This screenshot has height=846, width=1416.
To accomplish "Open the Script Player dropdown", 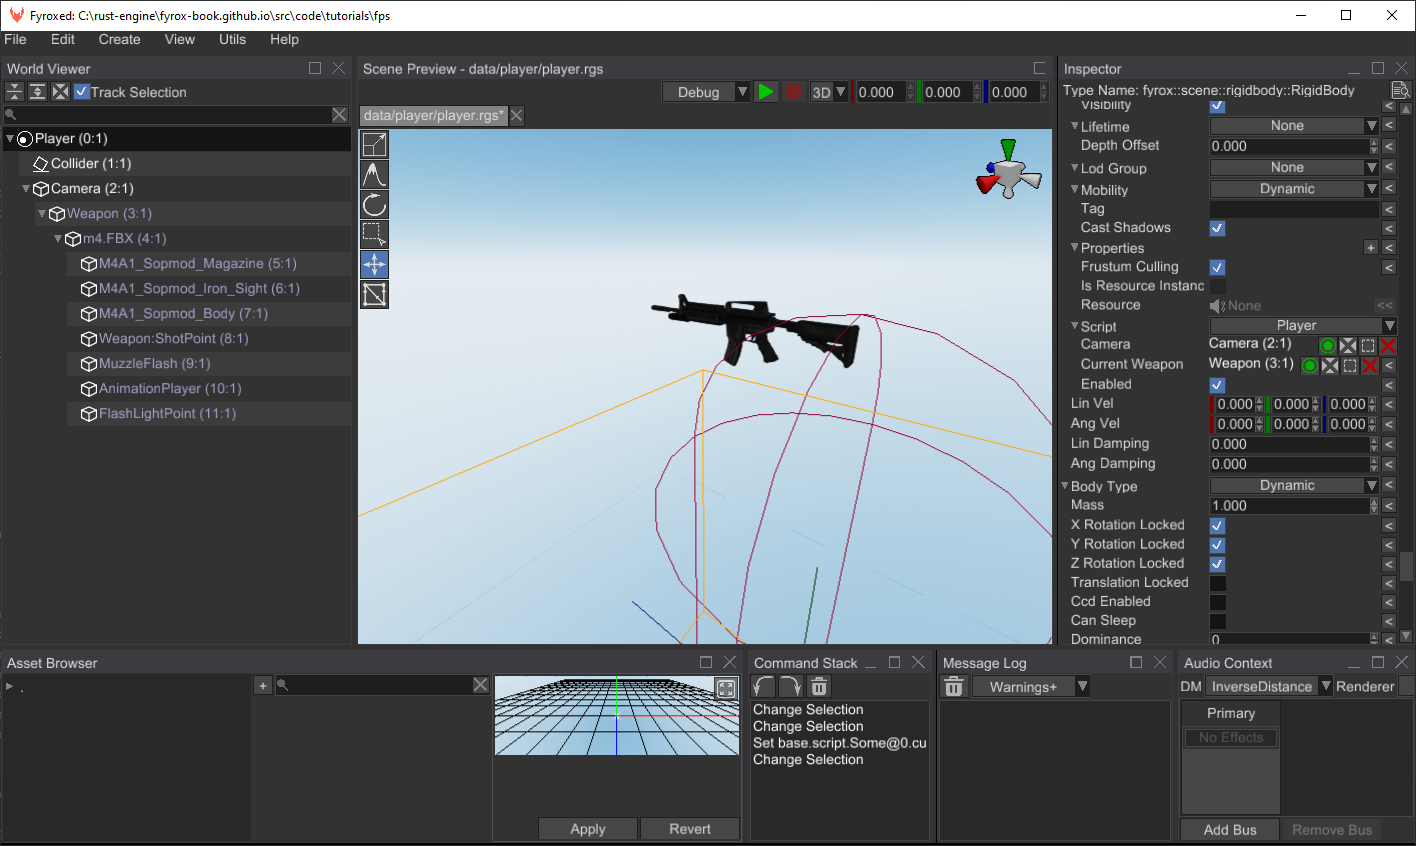I will click(x=1303, y=326).
